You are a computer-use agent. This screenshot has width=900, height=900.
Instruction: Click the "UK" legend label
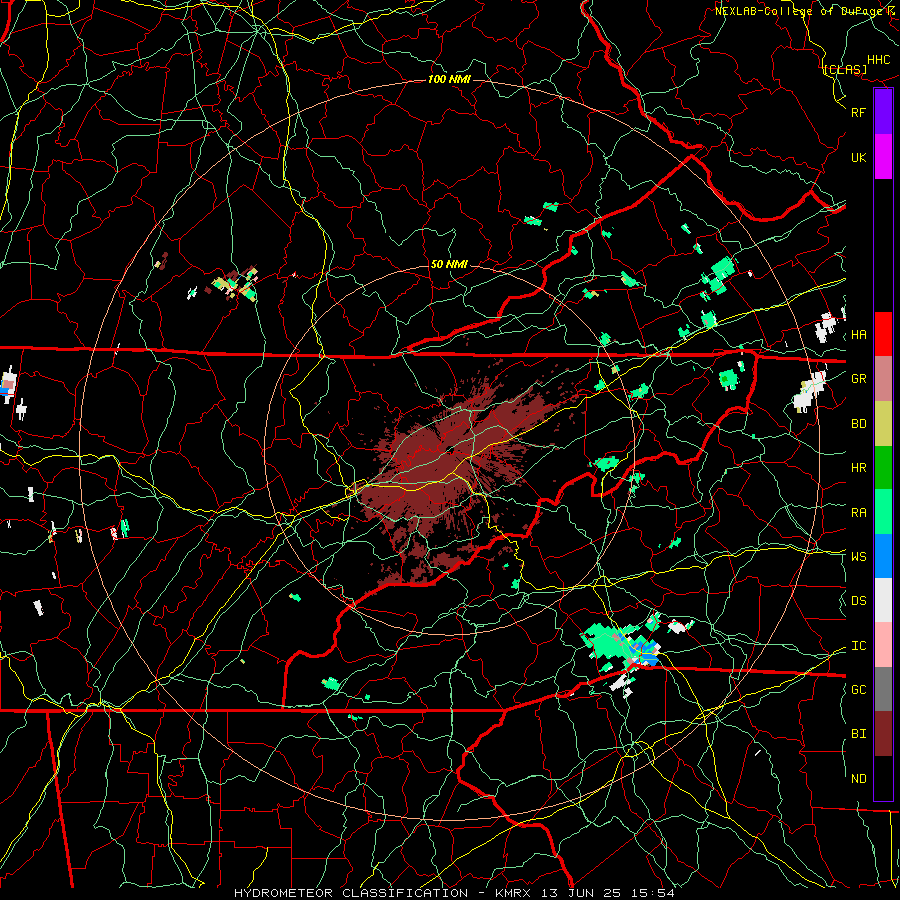[858, 157]
